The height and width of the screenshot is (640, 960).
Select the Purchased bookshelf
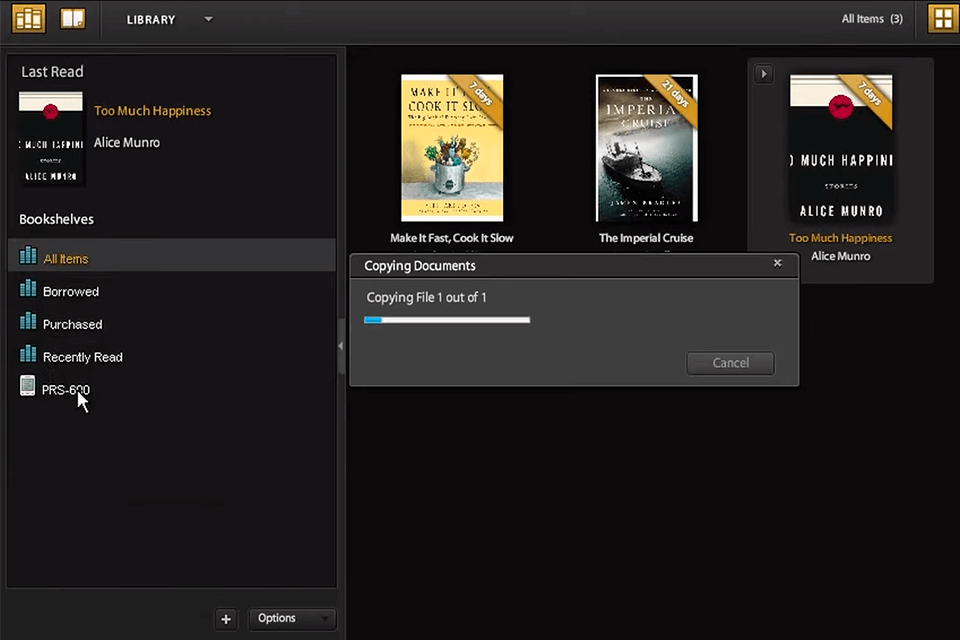(171, 324)
